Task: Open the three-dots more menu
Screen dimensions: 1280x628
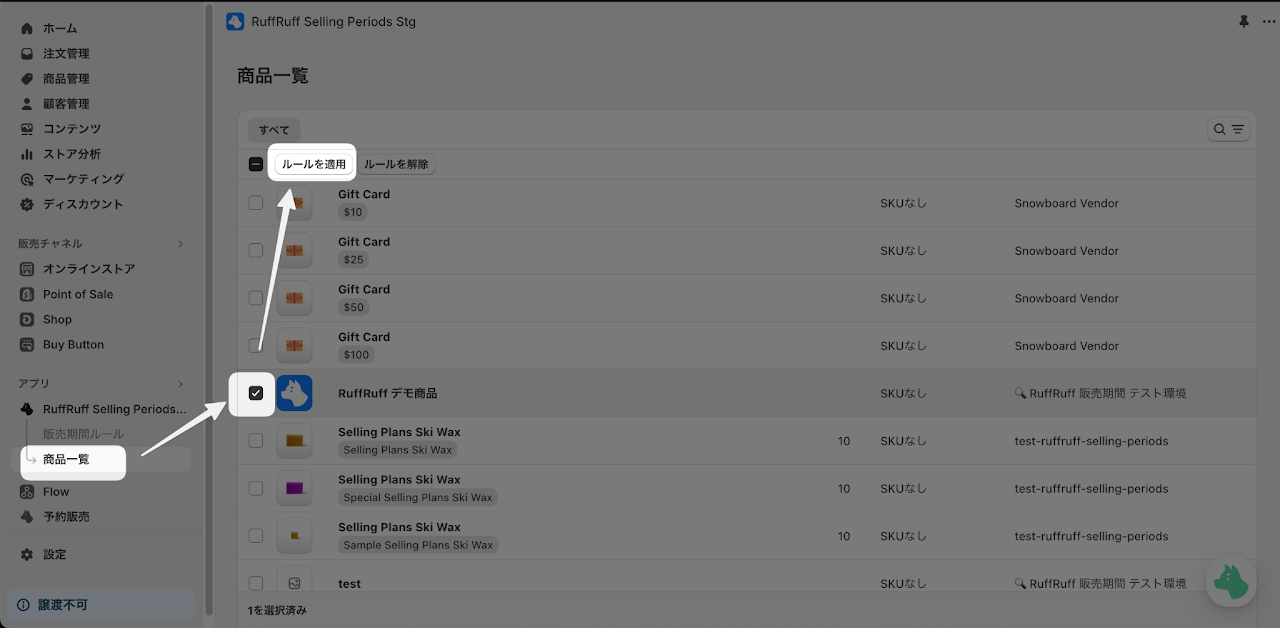Action: pos(1269,22)
